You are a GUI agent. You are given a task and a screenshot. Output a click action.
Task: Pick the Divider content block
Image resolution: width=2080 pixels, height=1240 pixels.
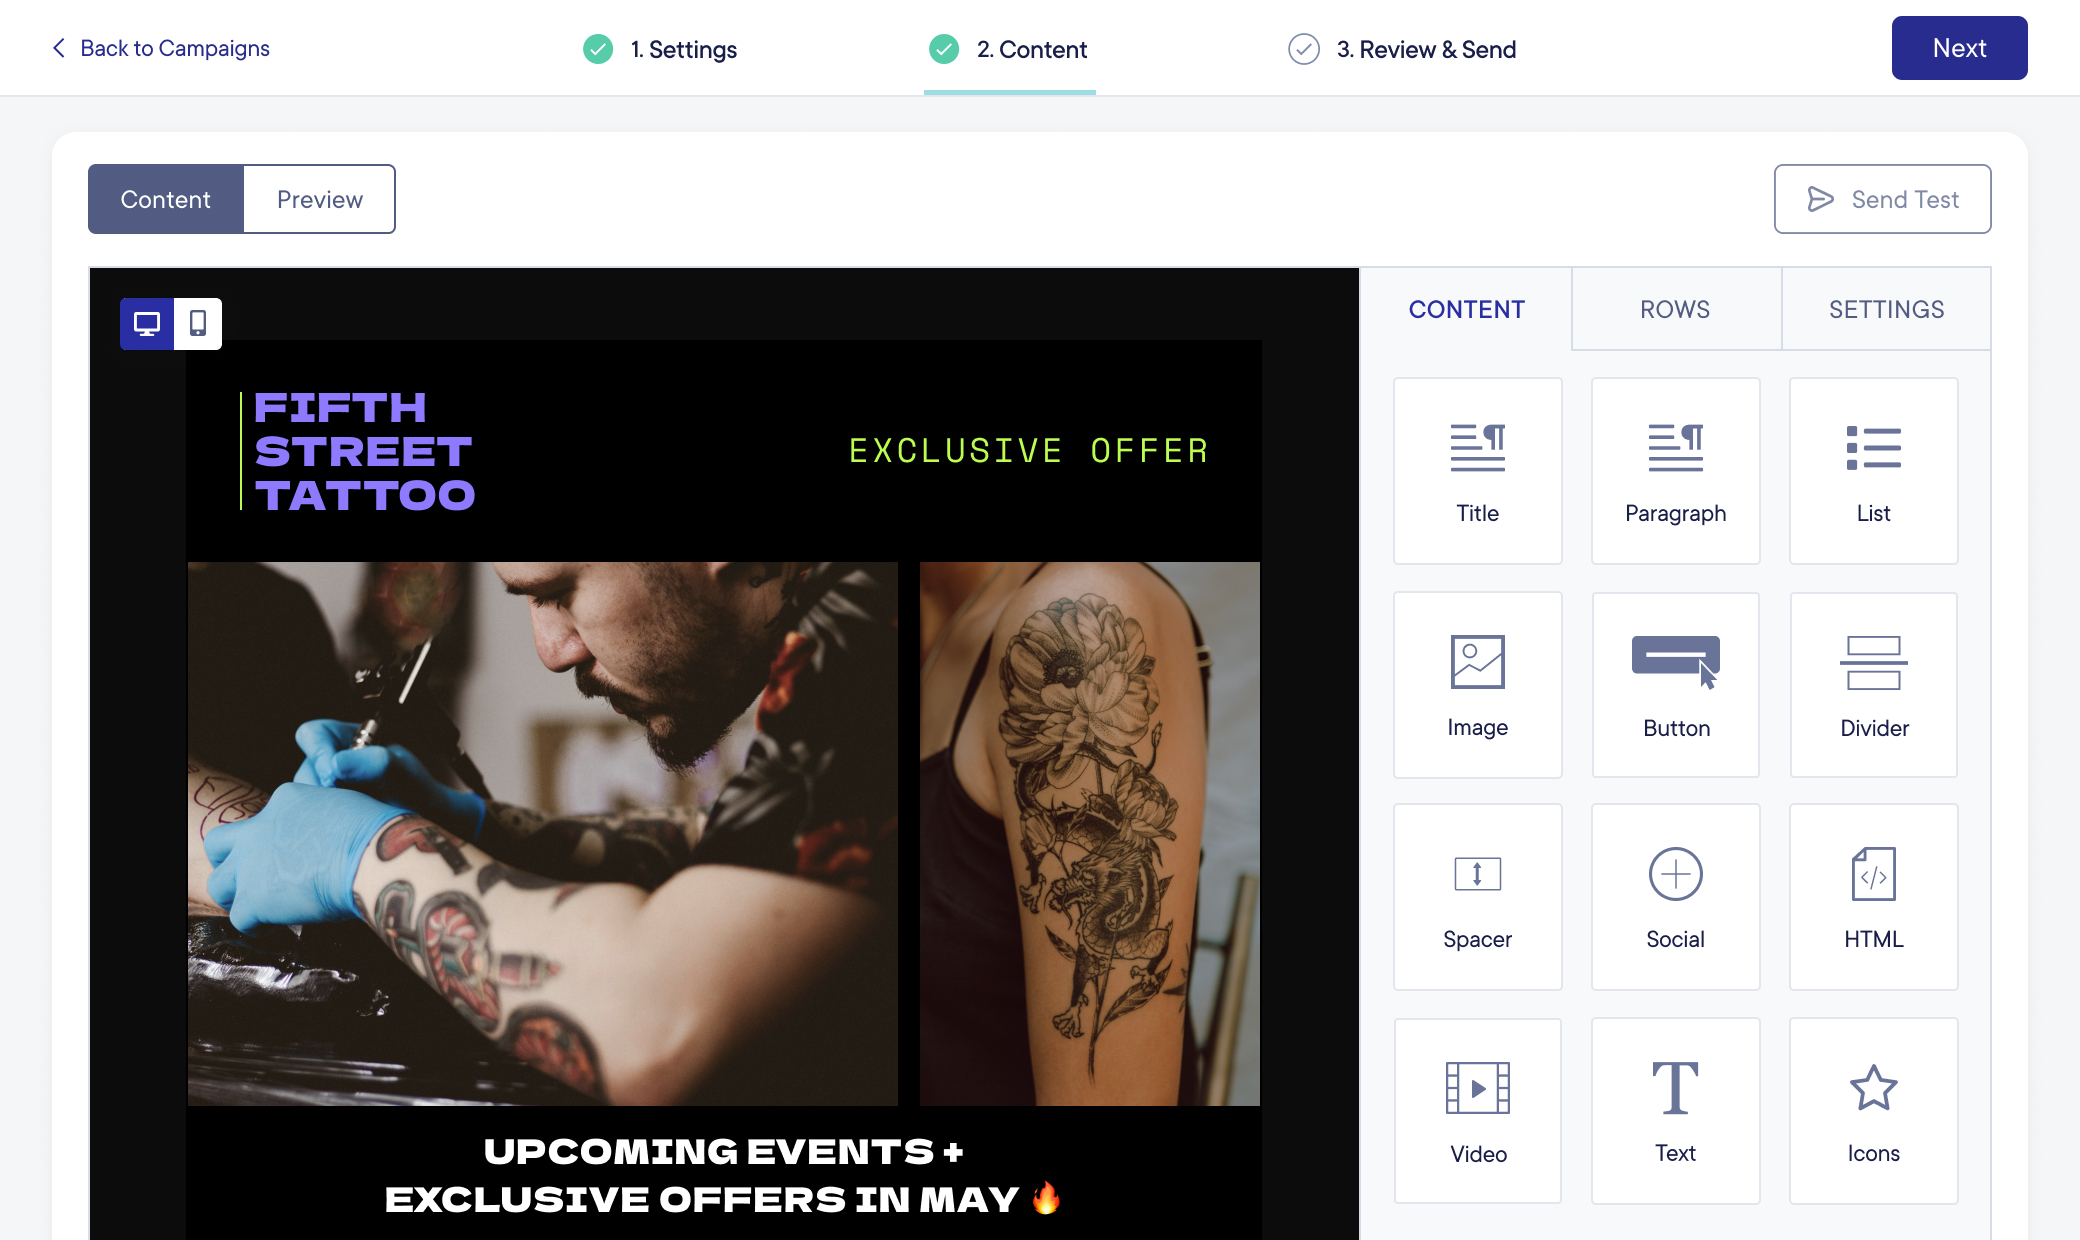[x=1873, y=685]
